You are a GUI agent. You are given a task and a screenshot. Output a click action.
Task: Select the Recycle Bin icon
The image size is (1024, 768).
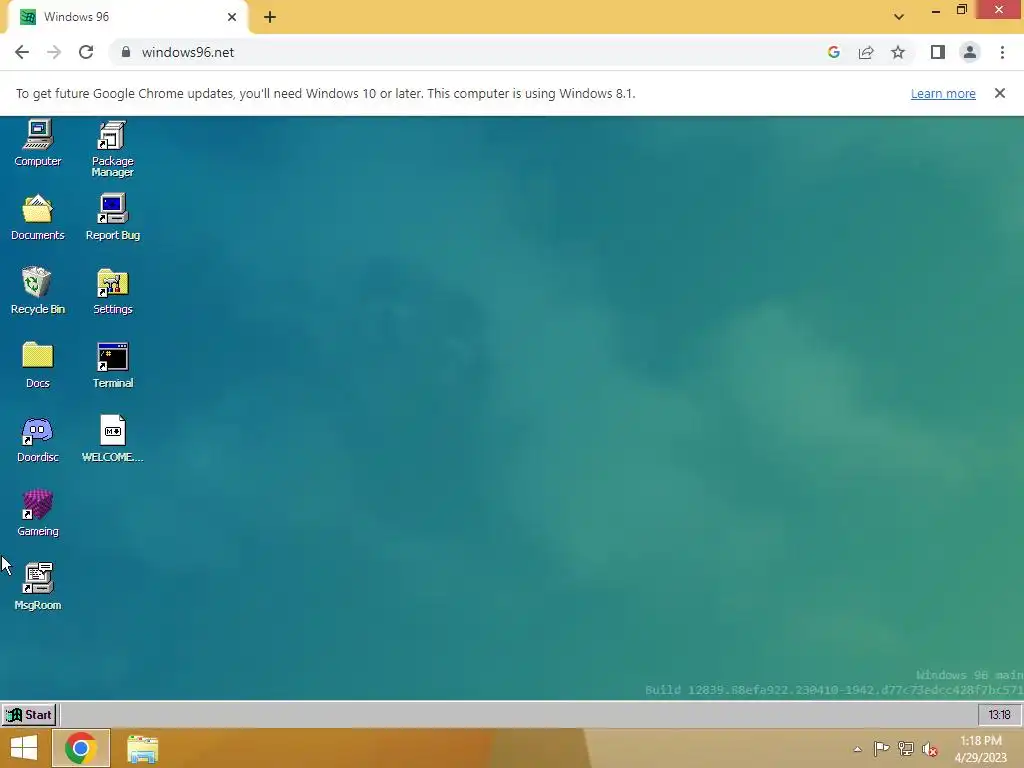pos(37,291)
